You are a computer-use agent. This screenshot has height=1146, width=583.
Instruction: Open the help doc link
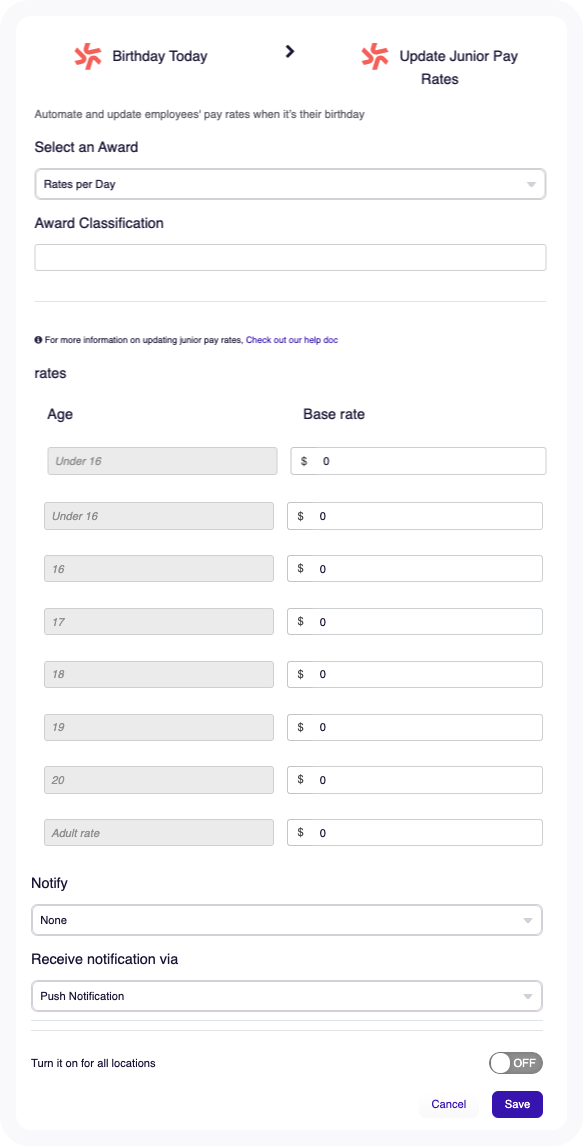[291, 340]
